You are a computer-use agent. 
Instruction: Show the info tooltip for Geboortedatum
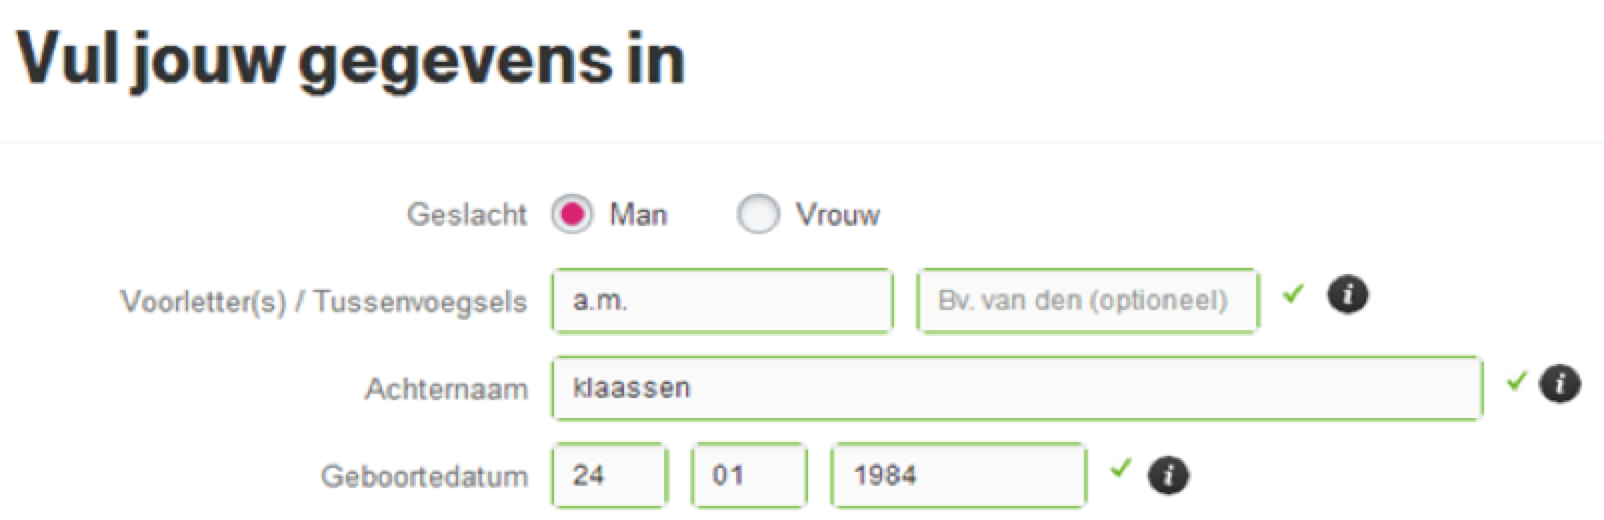click(1168, 474)
